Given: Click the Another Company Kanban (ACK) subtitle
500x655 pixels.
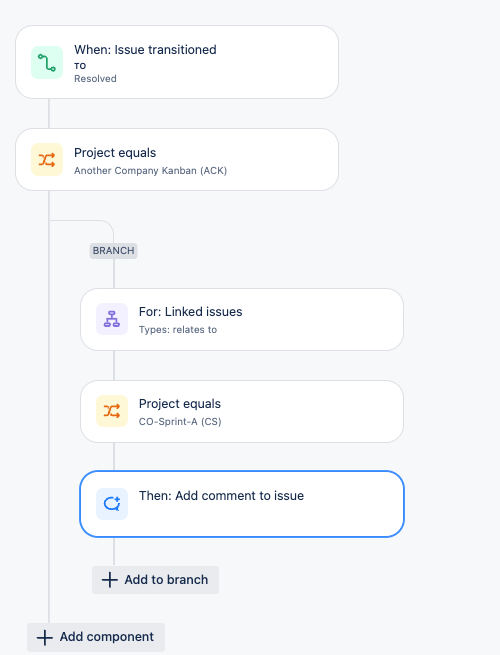Looking at the screenshot, I should pos(150,170).
